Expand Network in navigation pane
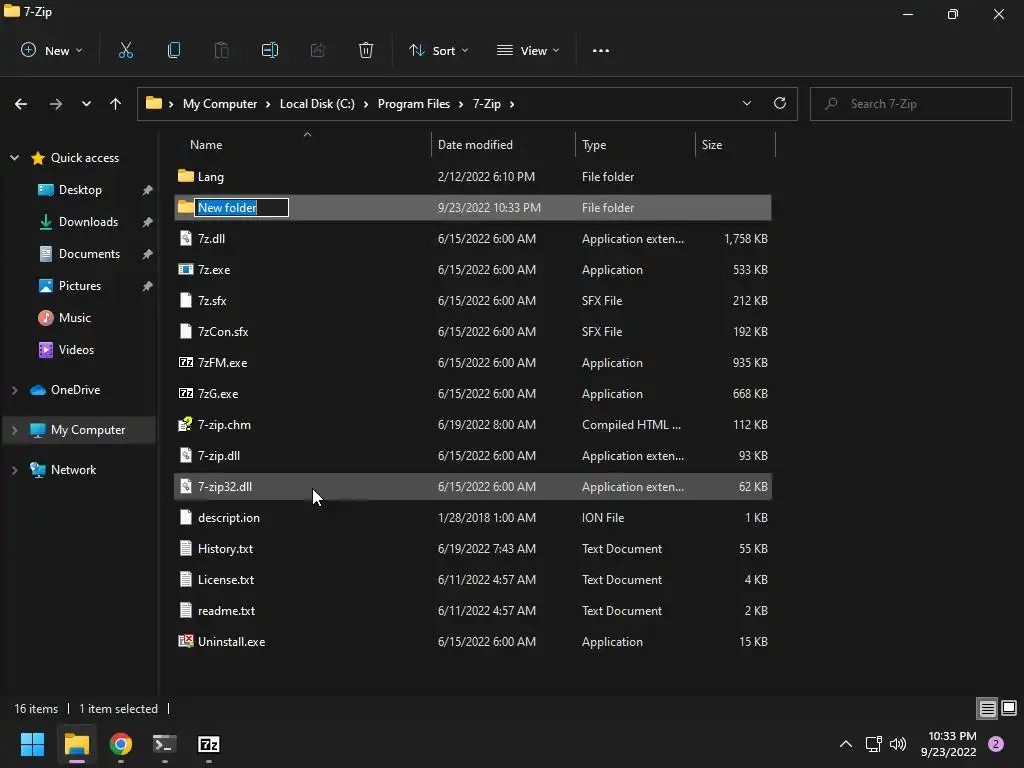The image size is (1024, 768). click(x=14, y=470)
